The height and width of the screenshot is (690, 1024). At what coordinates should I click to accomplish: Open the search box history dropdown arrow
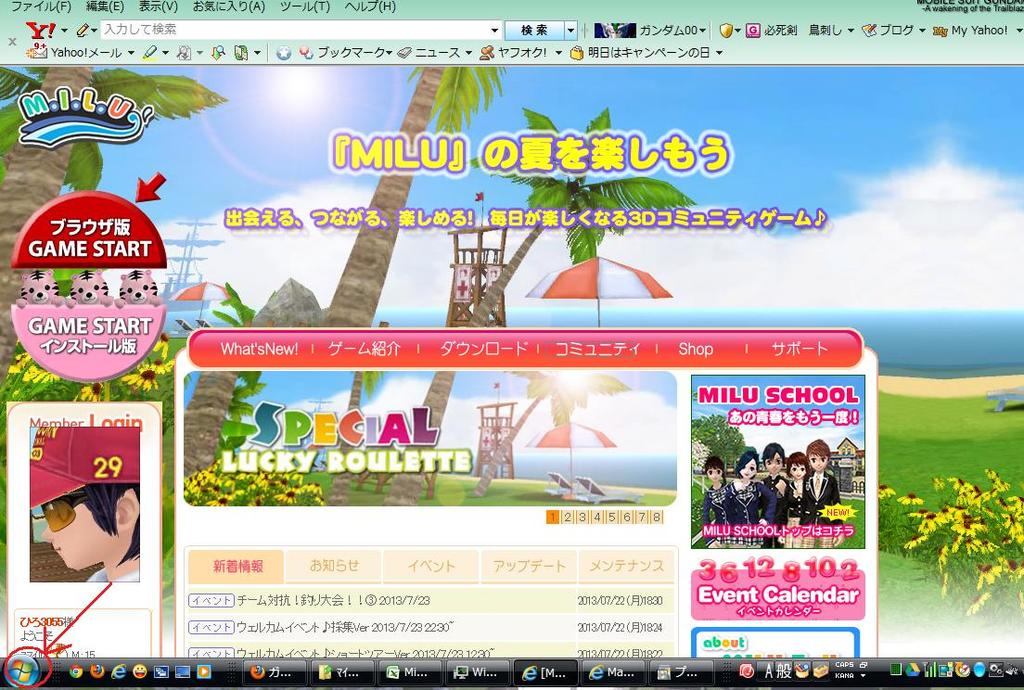tap(493, 31)
